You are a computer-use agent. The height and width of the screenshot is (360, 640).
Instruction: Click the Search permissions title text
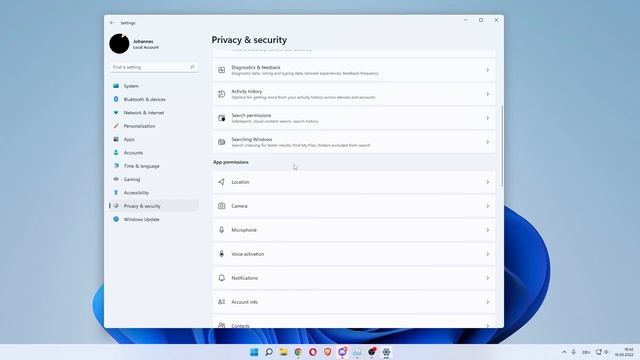click(x=251, y=116)
